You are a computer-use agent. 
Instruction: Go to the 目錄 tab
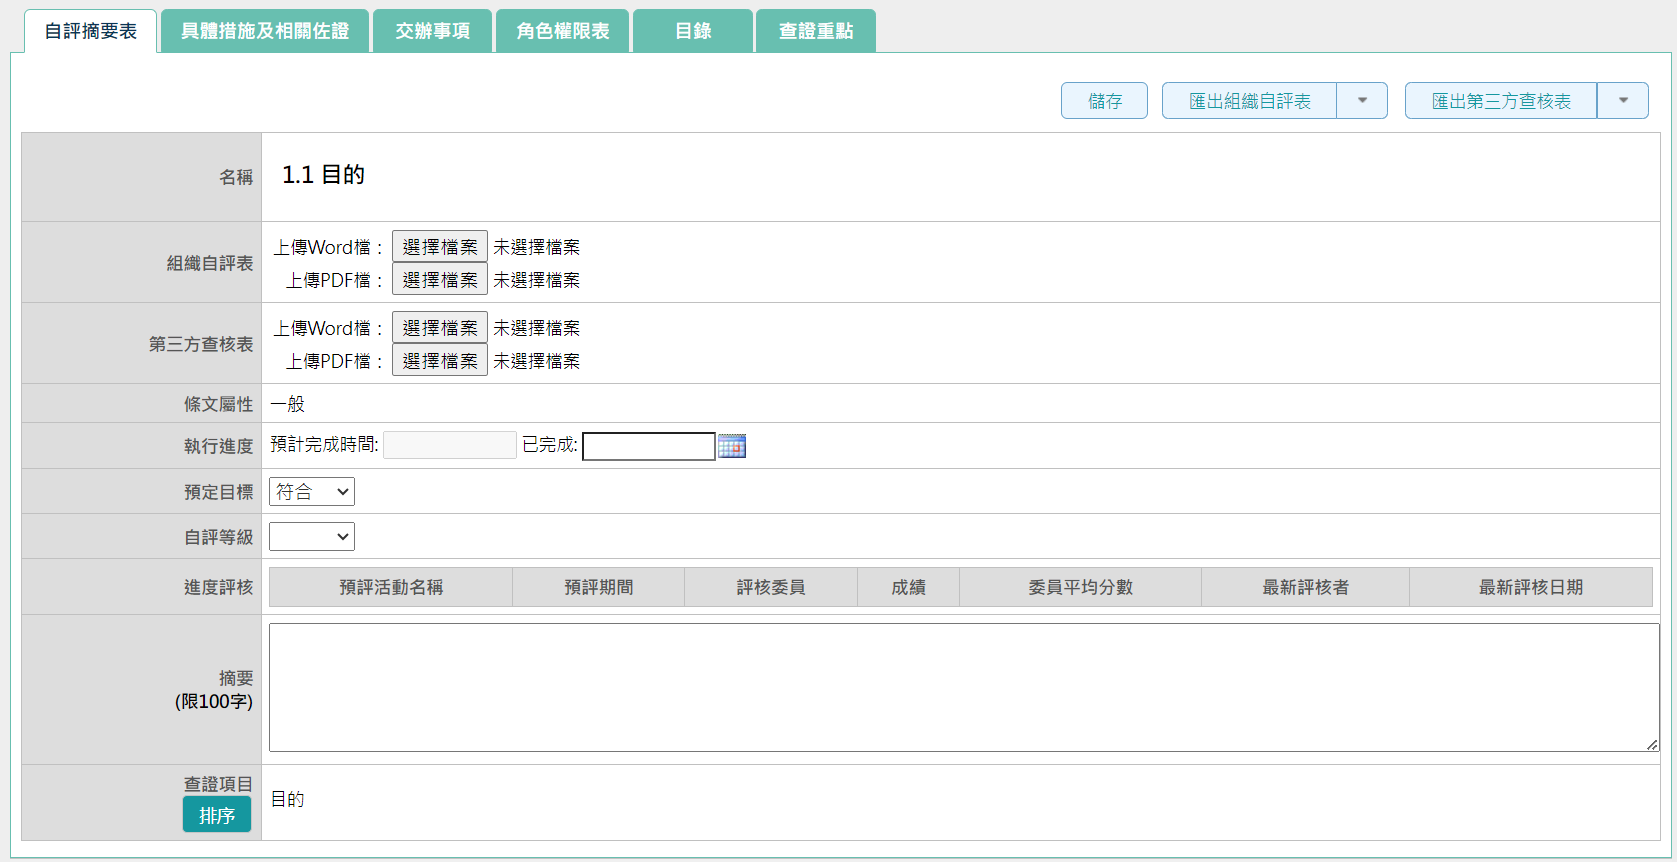tap(693, 31)
